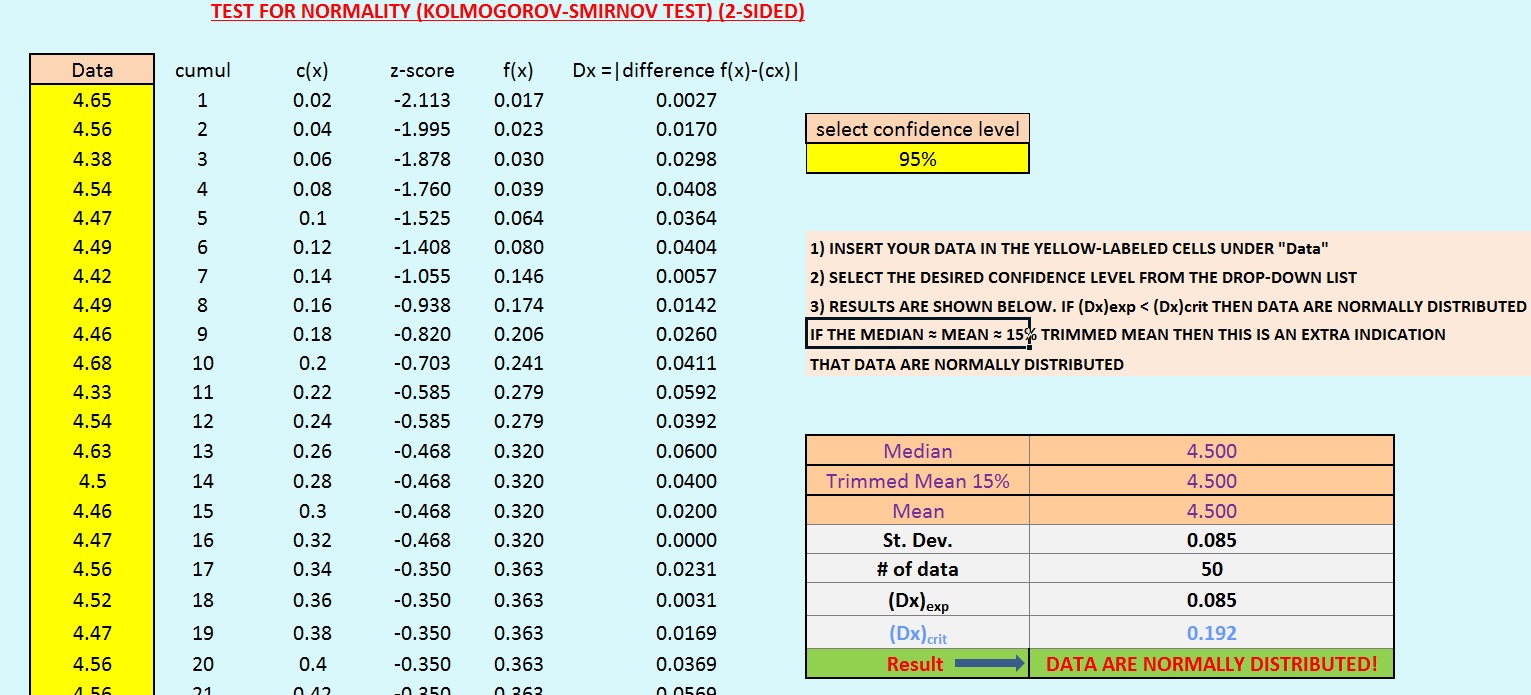Open the 95% confidence level drop-down cell
The image size is (1531, 695).
[x=917, y=158]
